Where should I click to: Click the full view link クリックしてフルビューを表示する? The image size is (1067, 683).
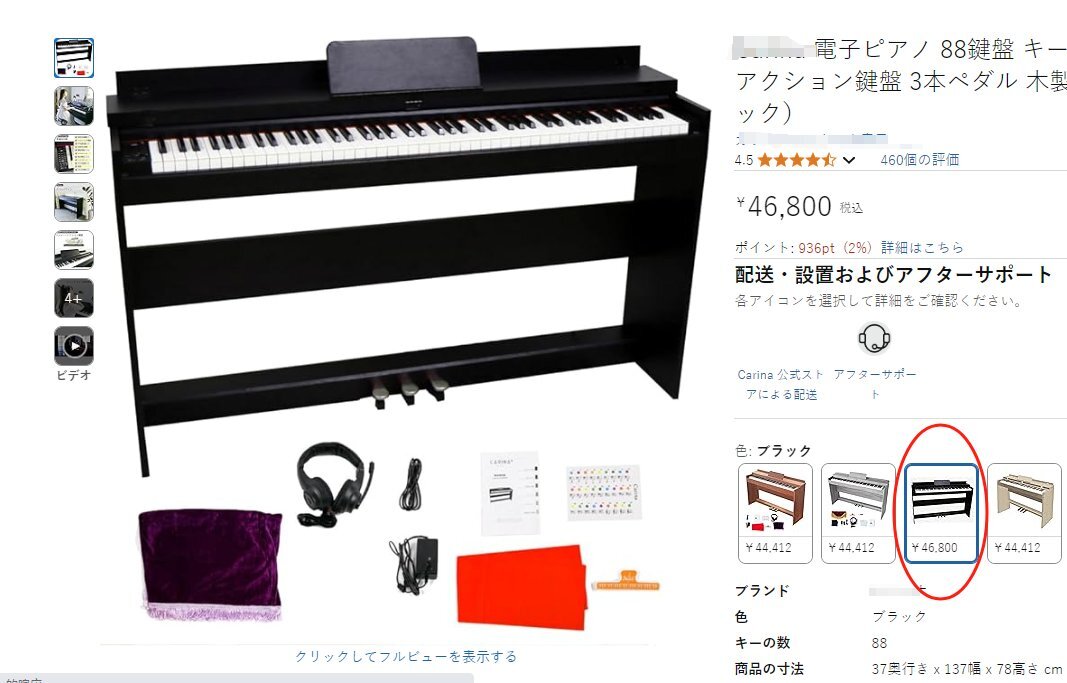click(x=406, y=656)
